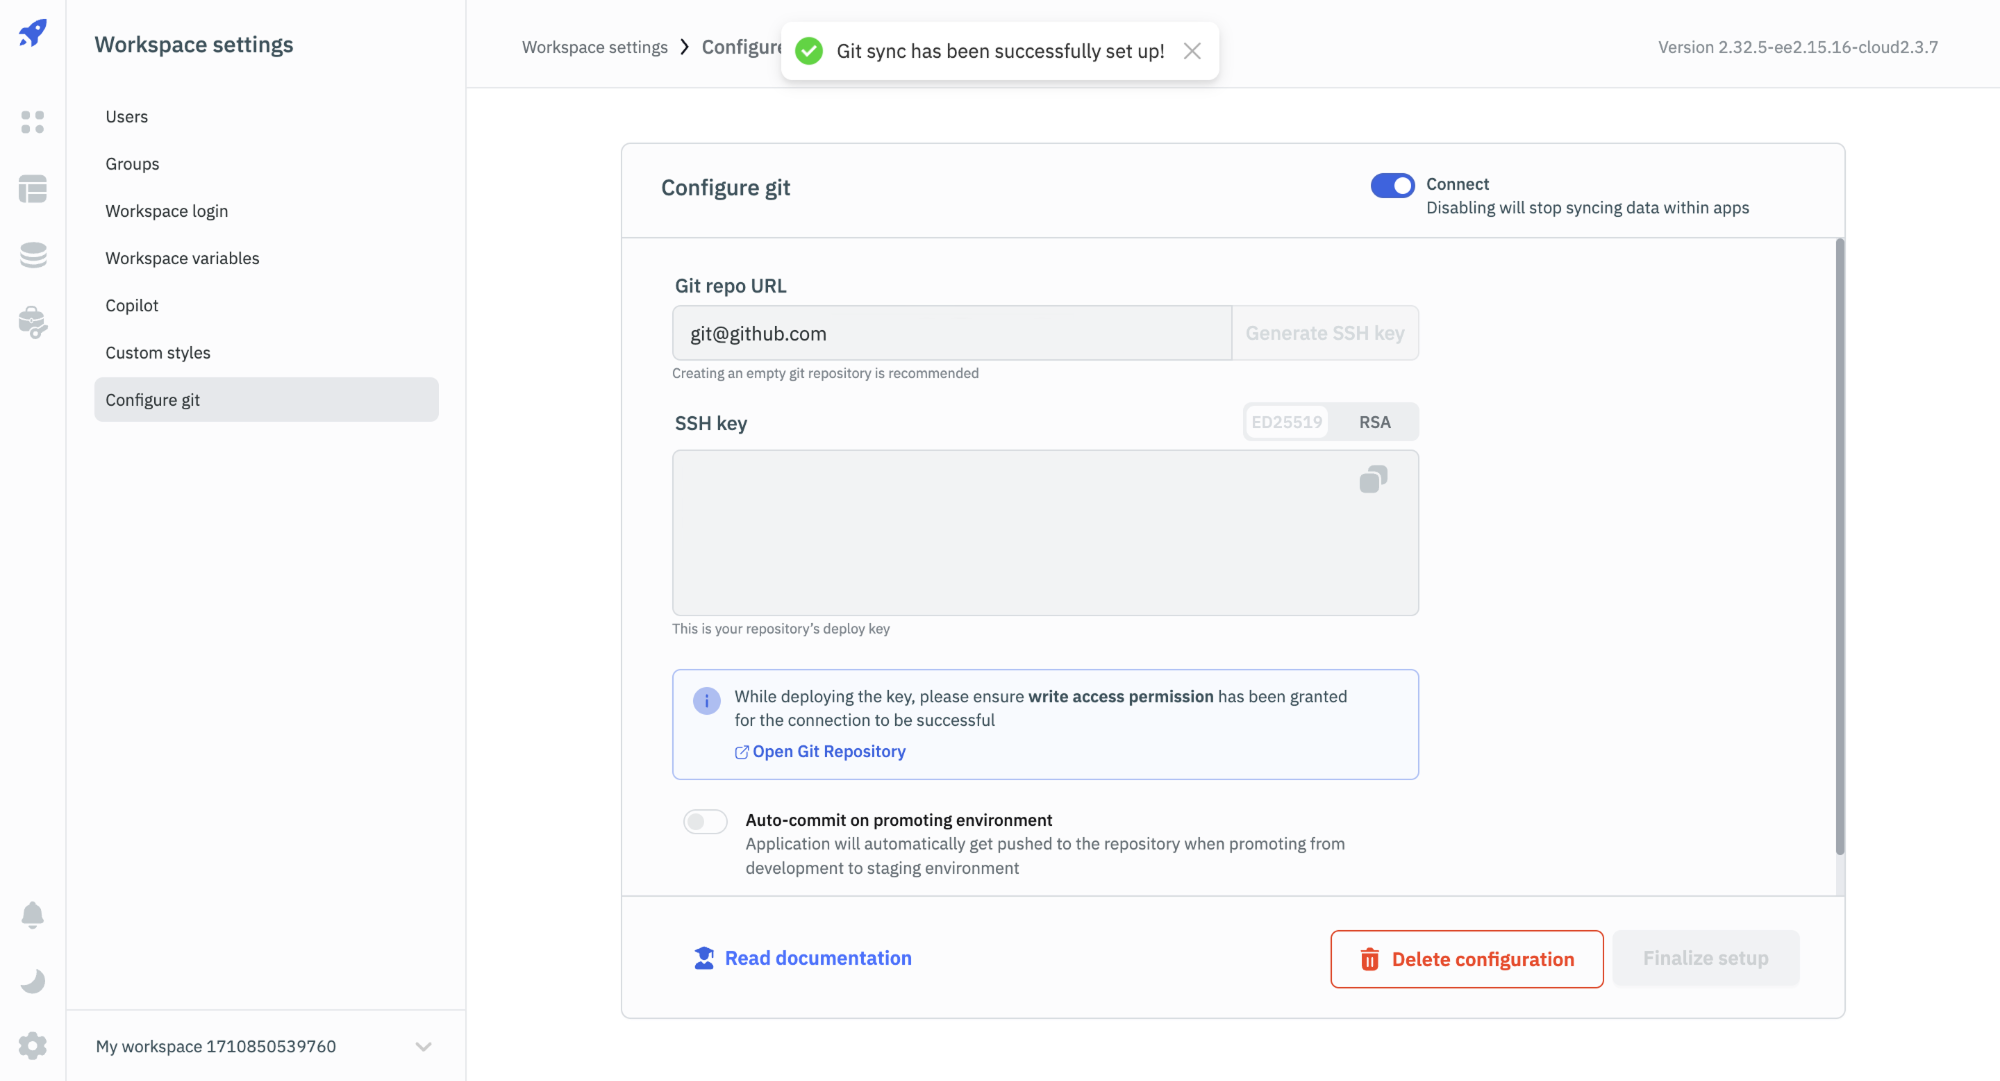Open the data sources stack icon
The image size is (2000, 1081).
tap(33, 255)
